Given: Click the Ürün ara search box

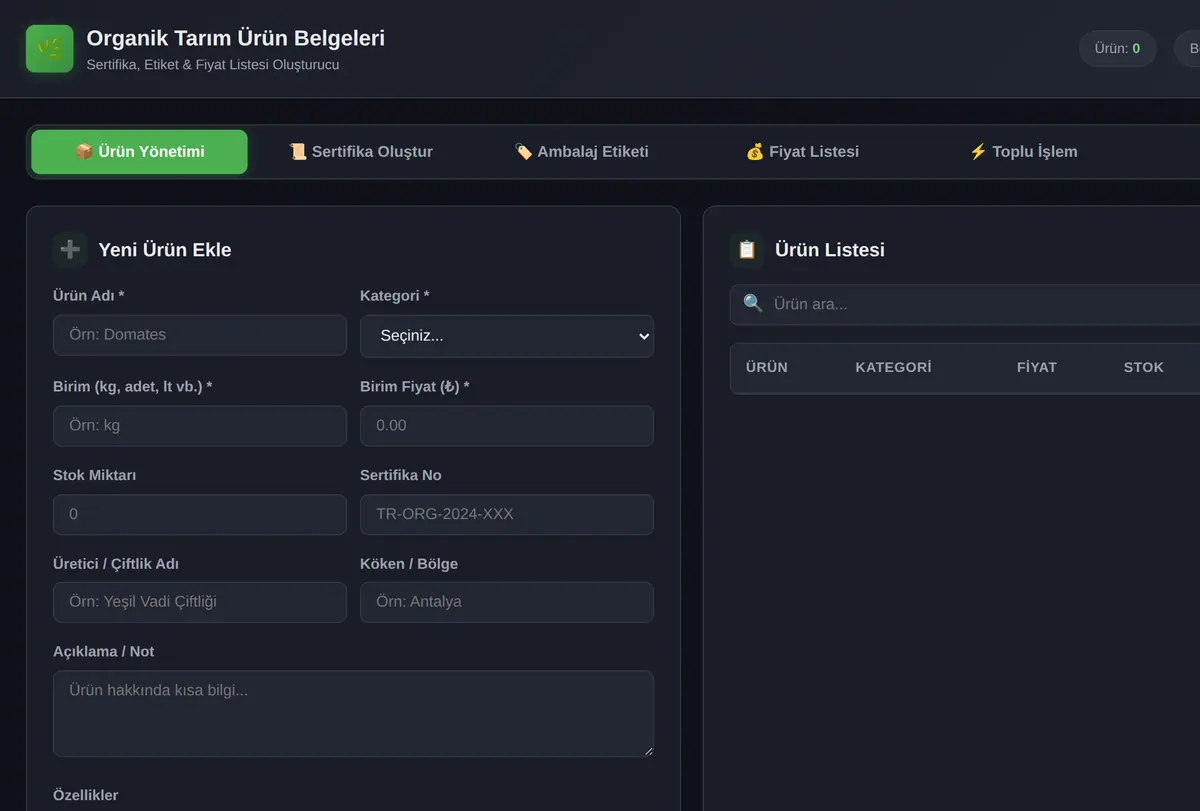Looking at the screenshot, I should click(965, 304).
